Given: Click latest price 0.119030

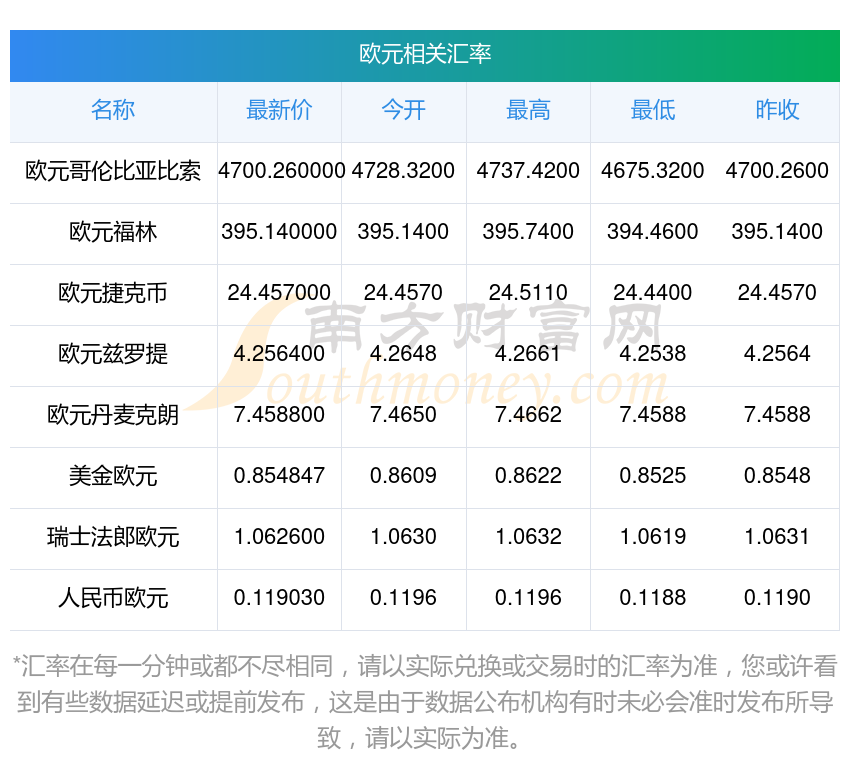Looking at the screenshot, I should coord(279,598).
